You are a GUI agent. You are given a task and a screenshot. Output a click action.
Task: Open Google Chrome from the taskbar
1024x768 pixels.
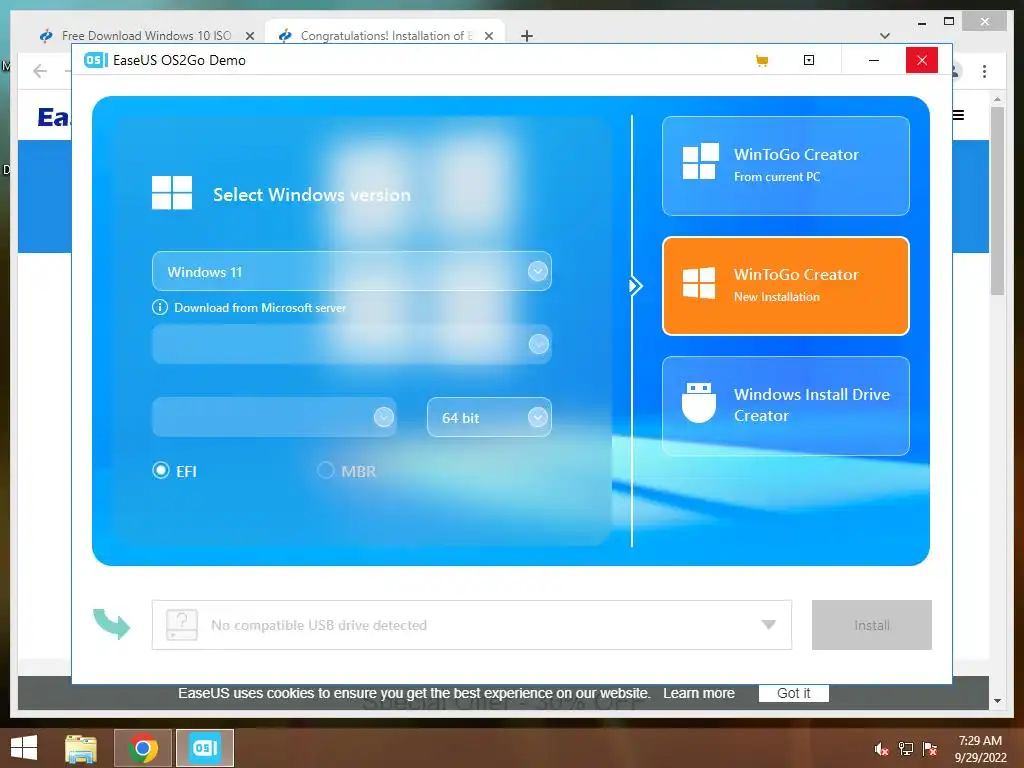[x=143, y=748]
